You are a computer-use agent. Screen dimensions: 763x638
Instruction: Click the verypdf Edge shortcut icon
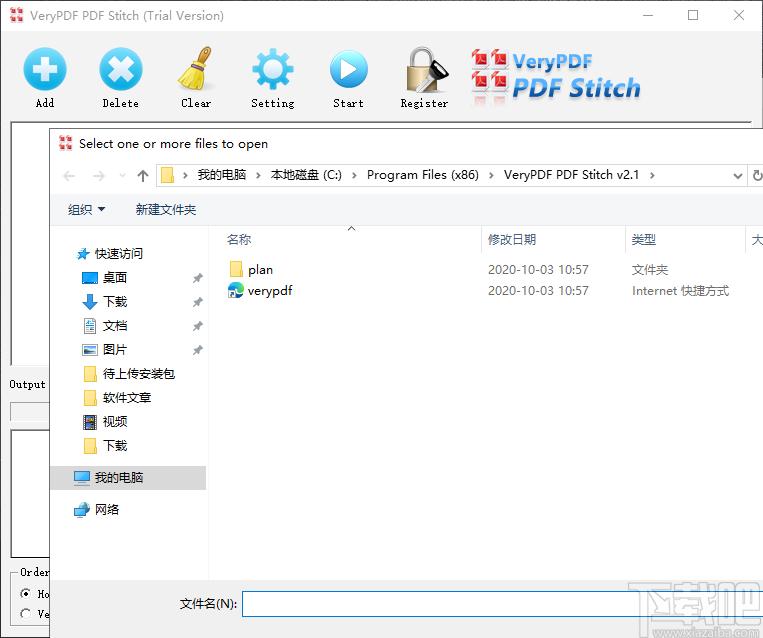pos(236,291)
